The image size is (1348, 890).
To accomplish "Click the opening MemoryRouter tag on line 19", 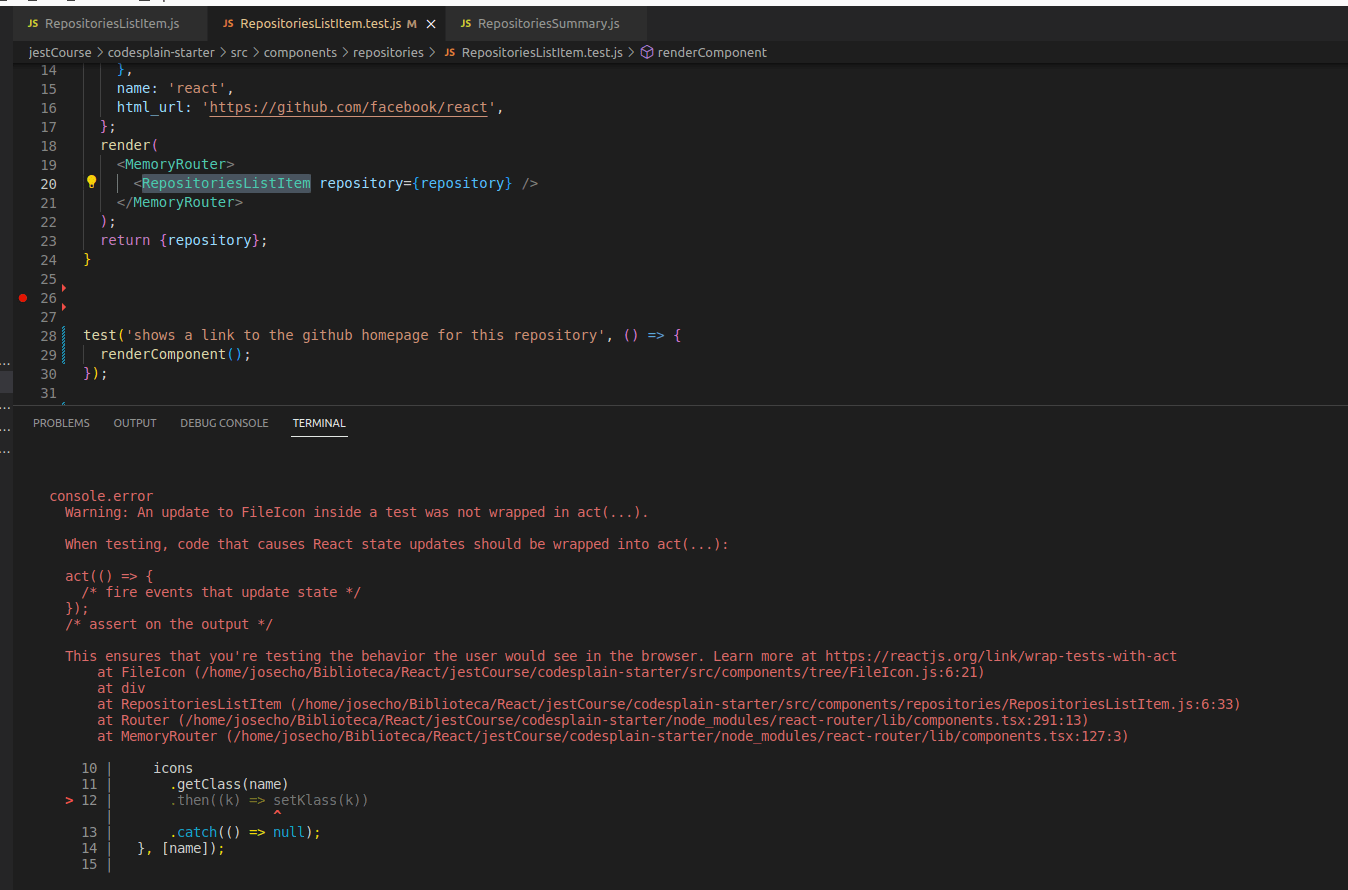I will [x=175, y=164].
